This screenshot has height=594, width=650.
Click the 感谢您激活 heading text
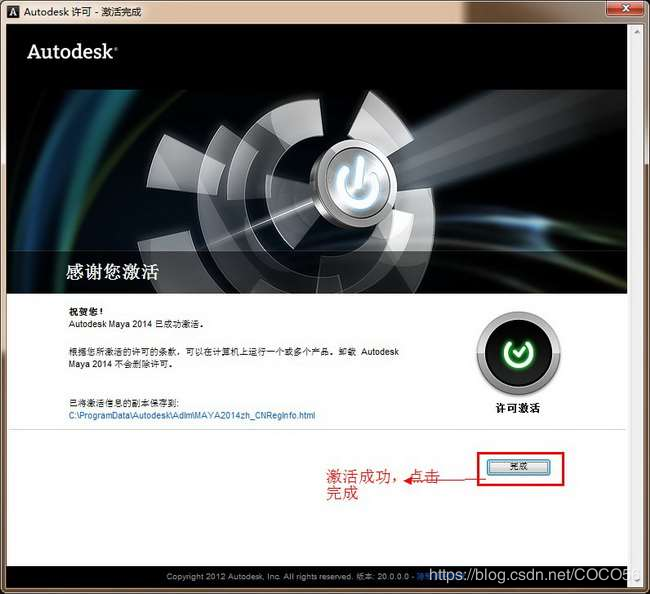[x=112, y=272]
